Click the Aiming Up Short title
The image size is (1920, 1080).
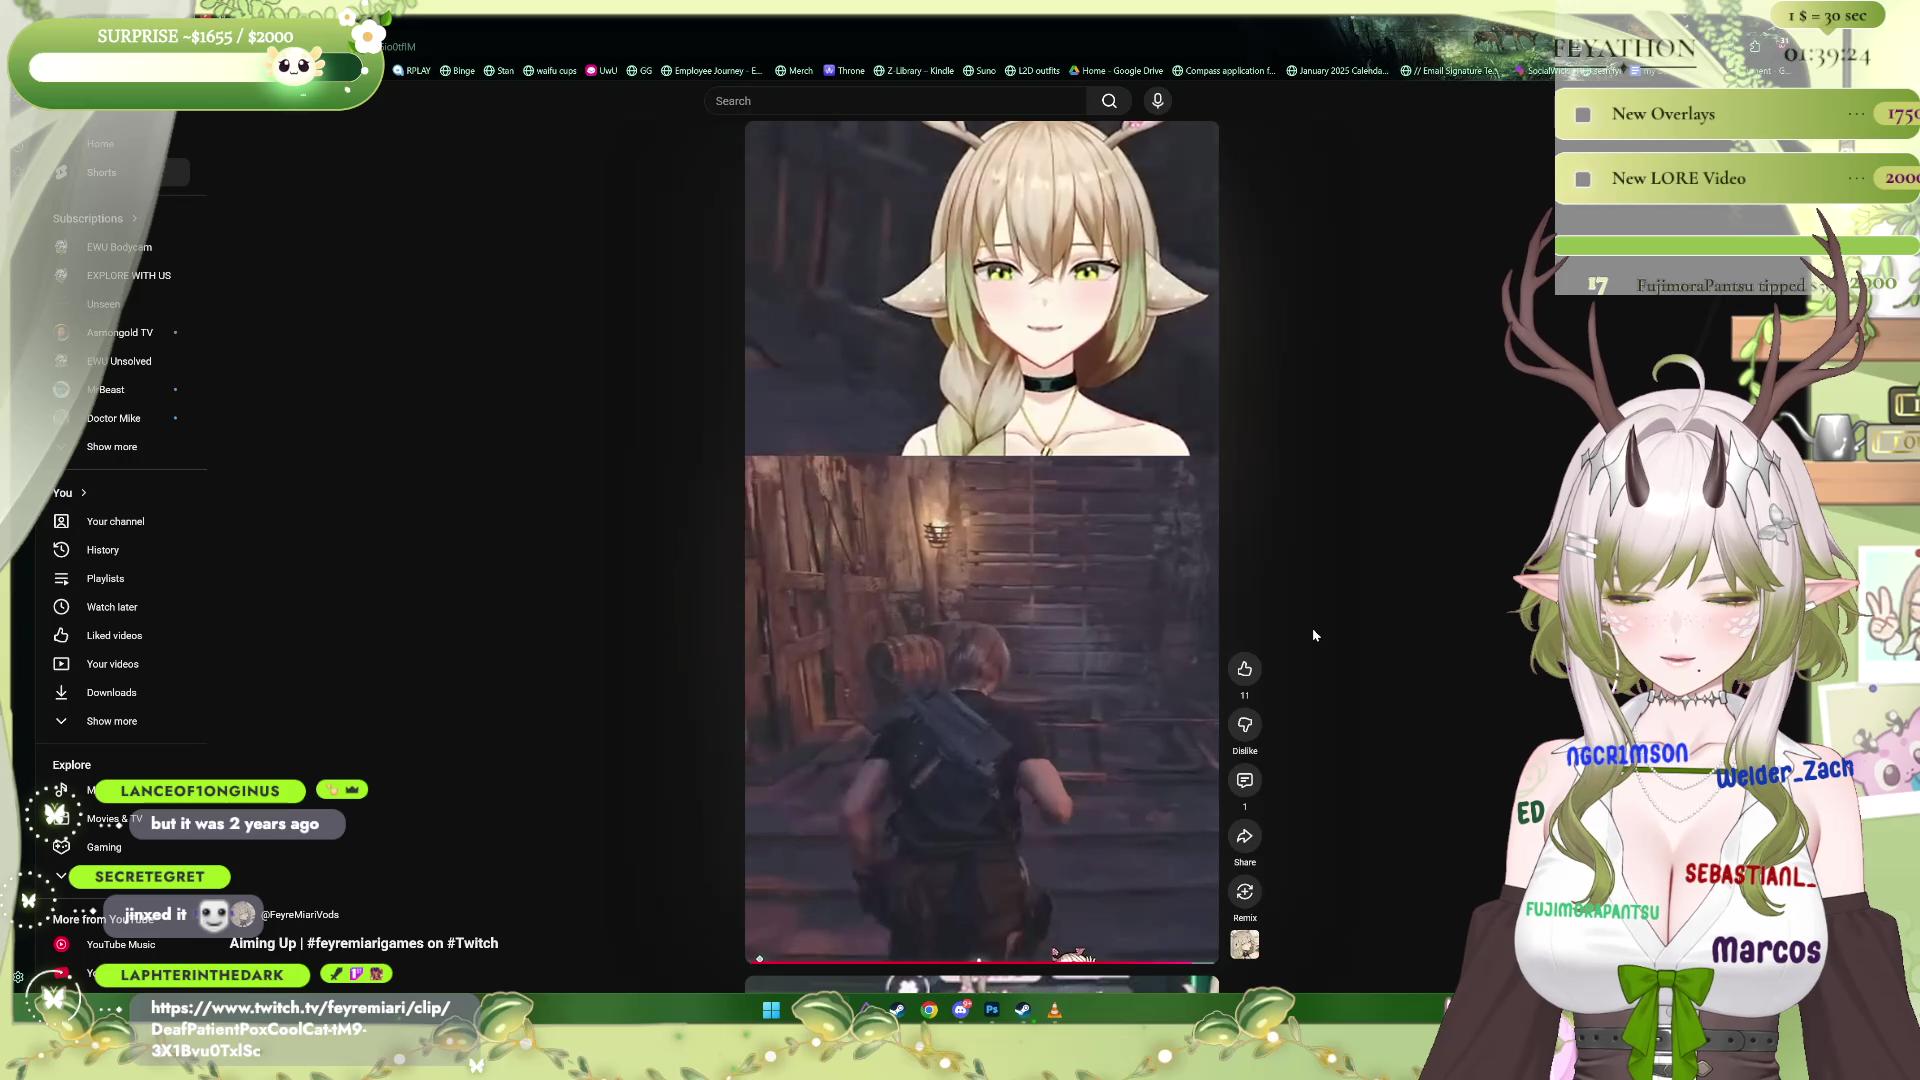(x=364, y=943)
